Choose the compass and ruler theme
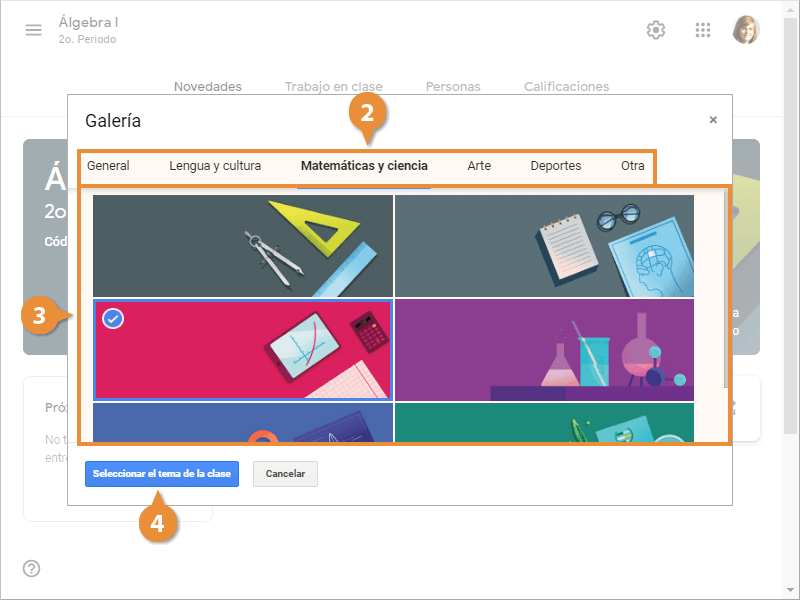 click(243, 246)
